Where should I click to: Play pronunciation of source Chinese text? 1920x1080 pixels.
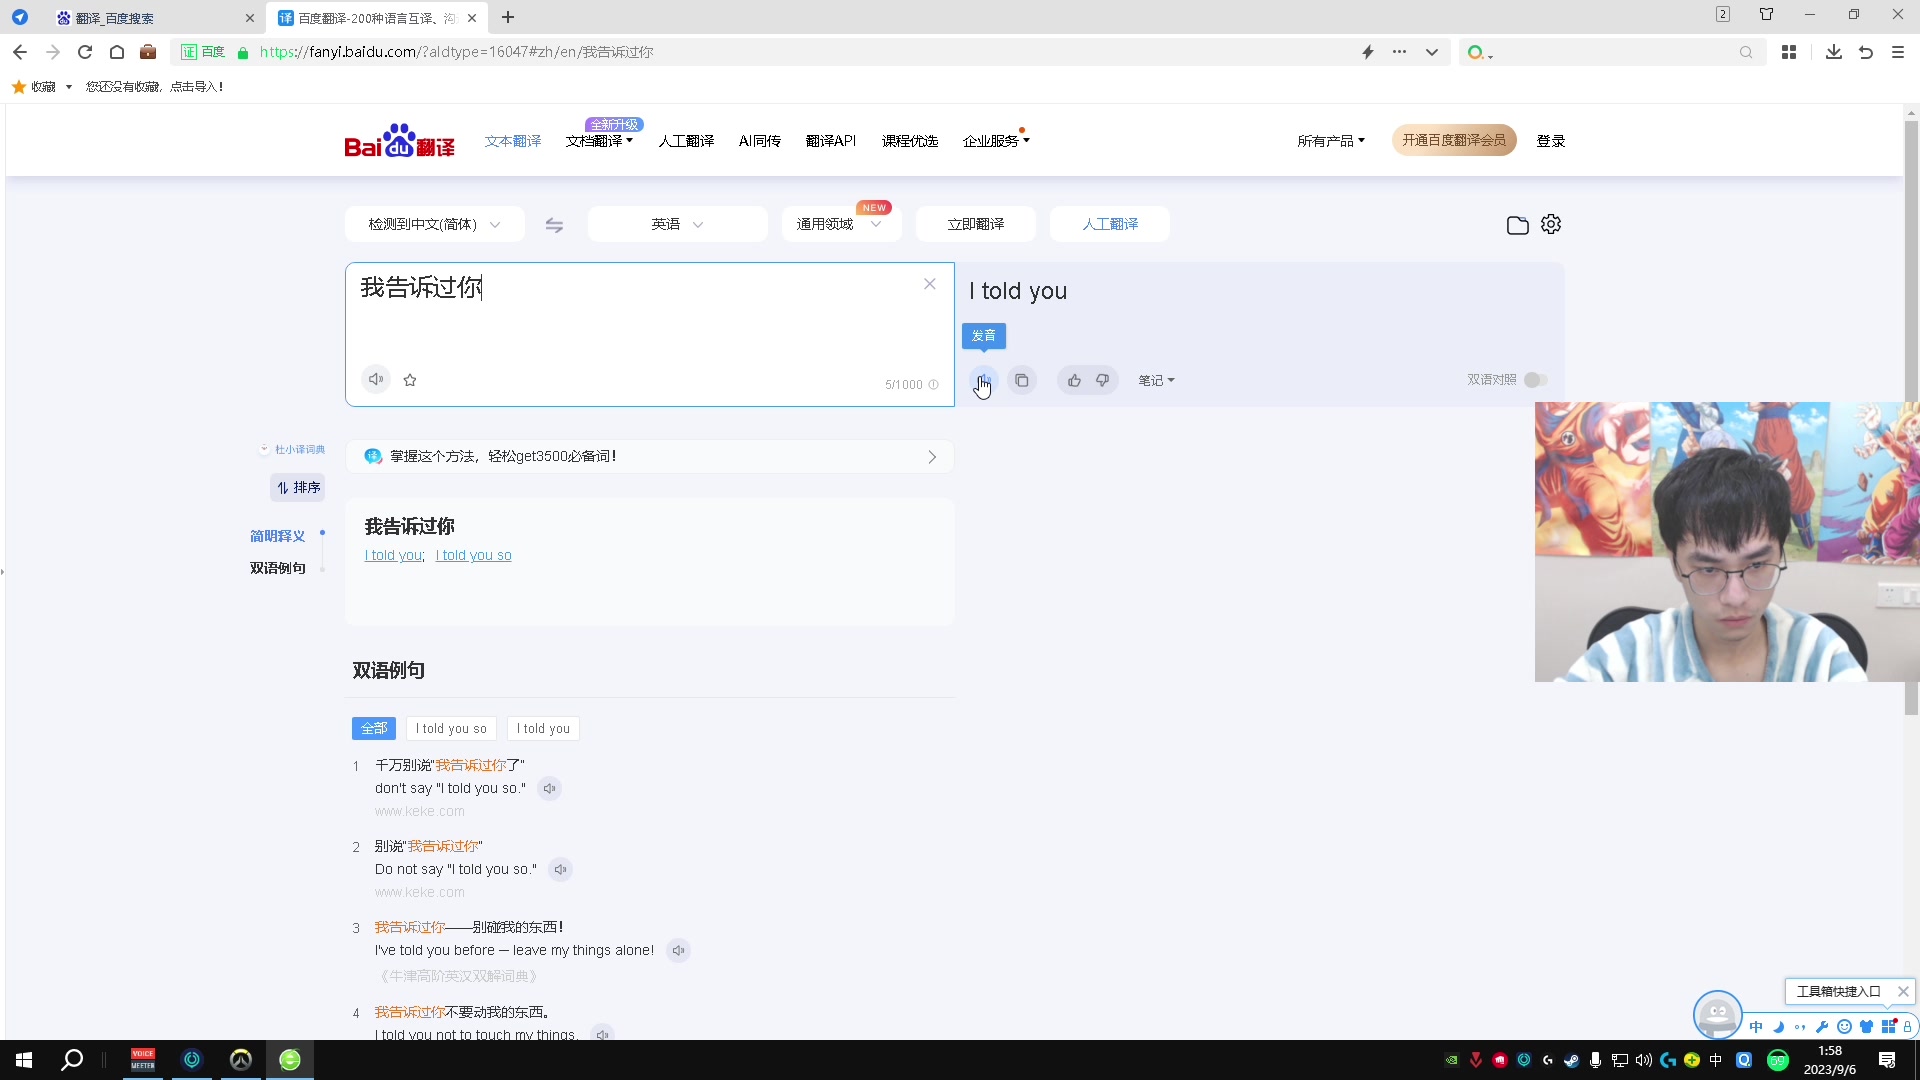376,379
